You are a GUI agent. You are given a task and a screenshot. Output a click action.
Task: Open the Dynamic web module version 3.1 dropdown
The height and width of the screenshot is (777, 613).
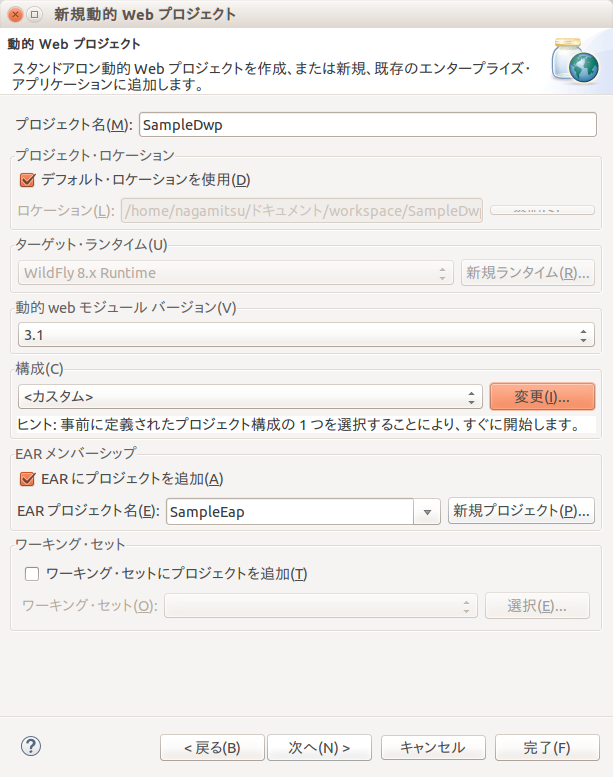[306, 335]
